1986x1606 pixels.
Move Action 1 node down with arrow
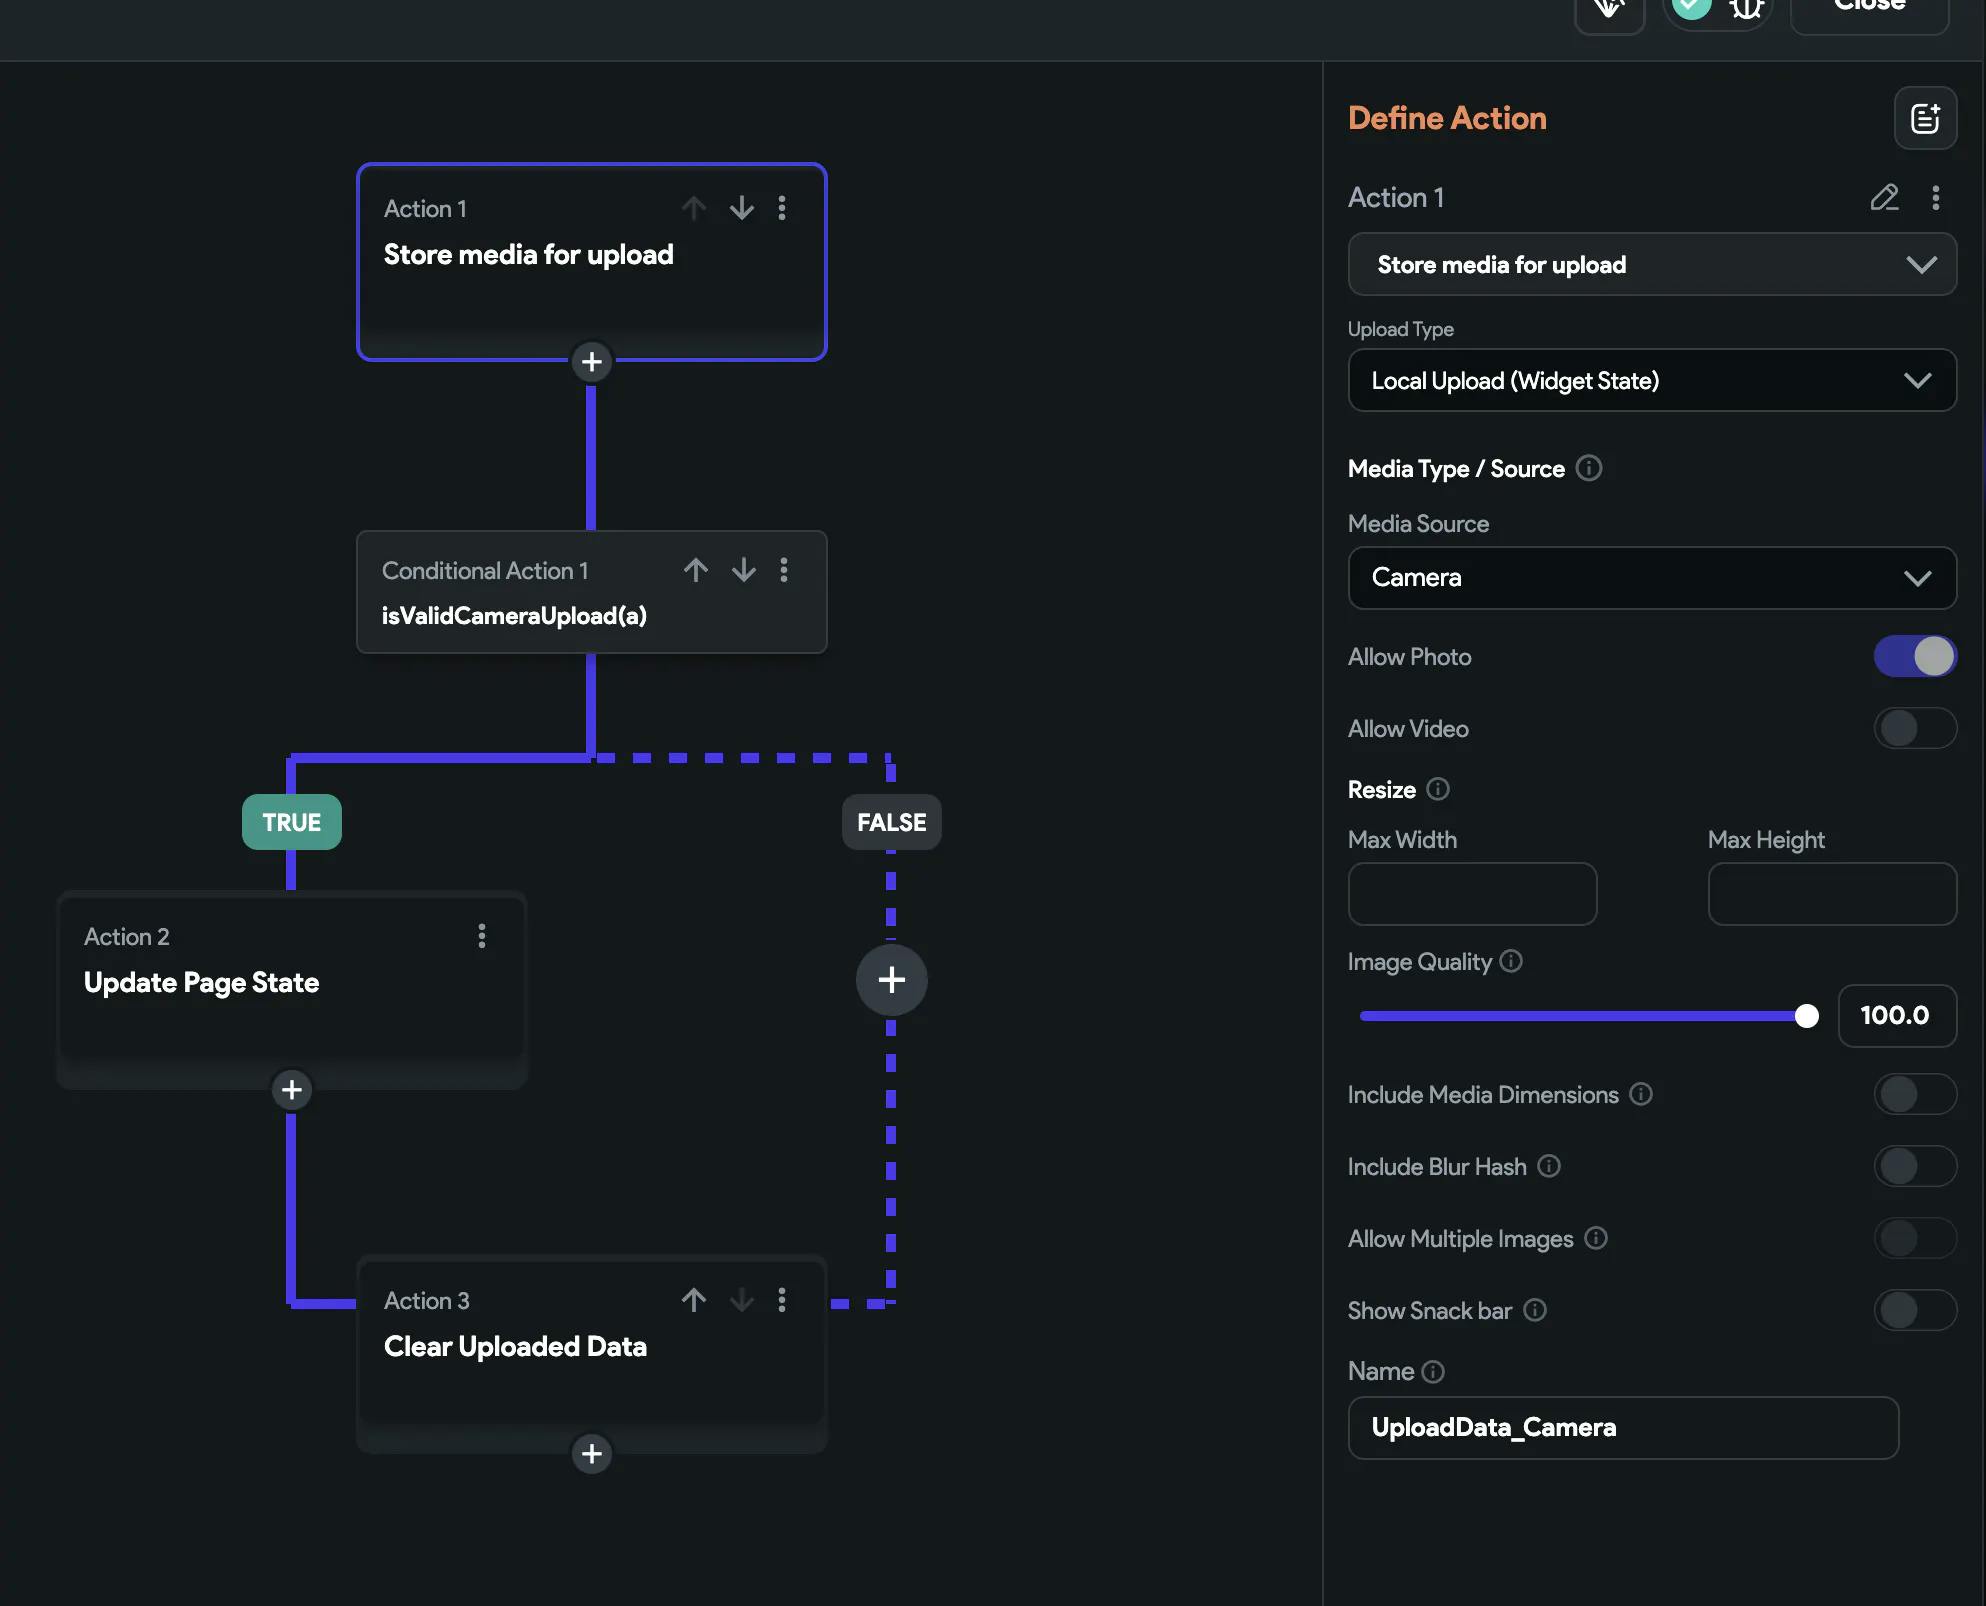tap(742, 208)
